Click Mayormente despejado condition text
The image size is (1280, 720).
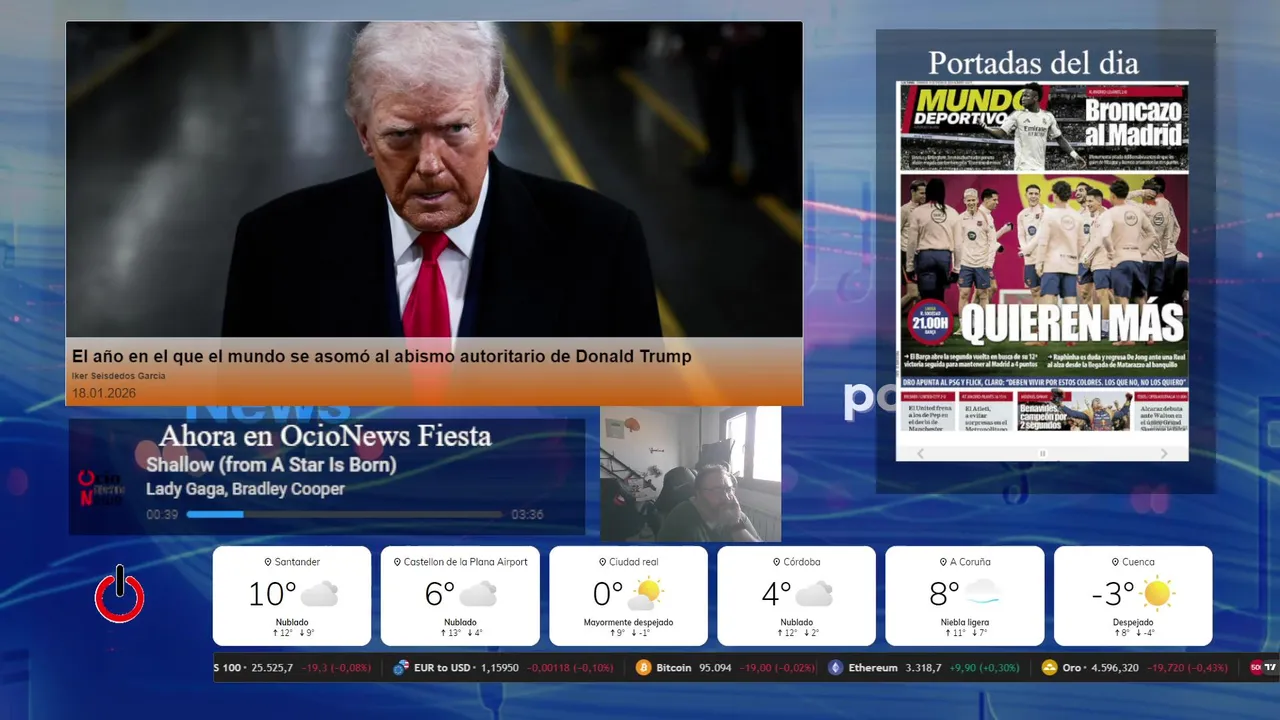[628, 622]
